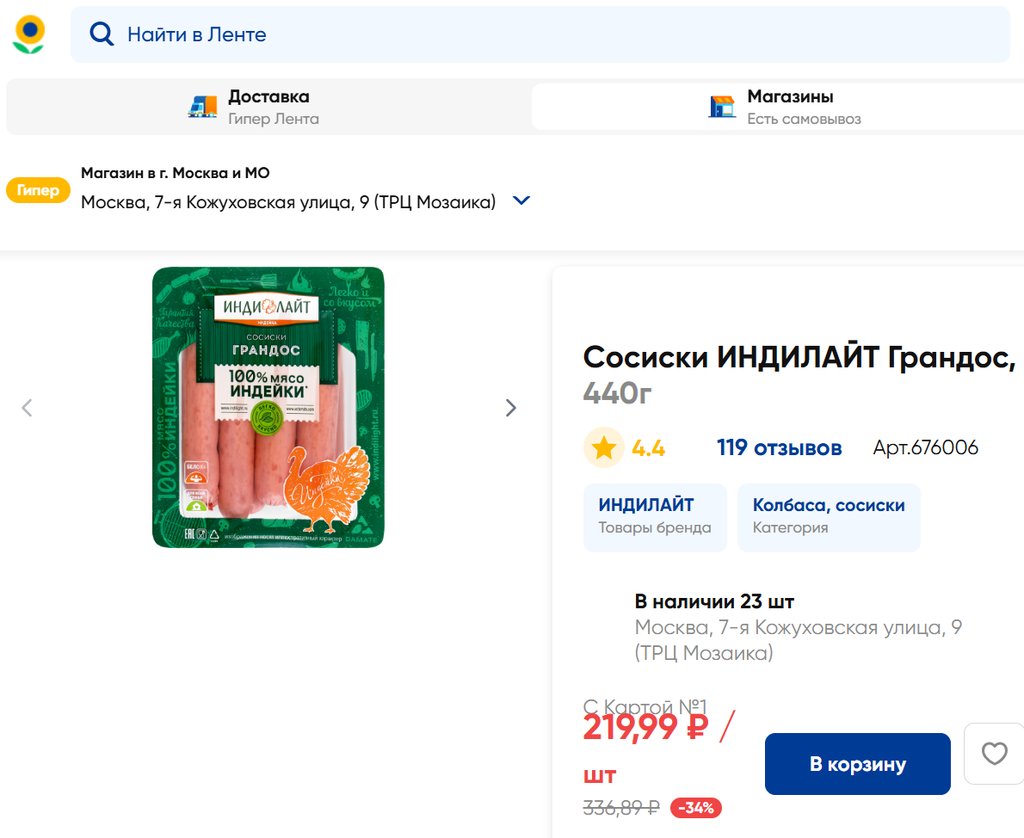
Task: Show previous product image arrow
Action: click(27, 408)
